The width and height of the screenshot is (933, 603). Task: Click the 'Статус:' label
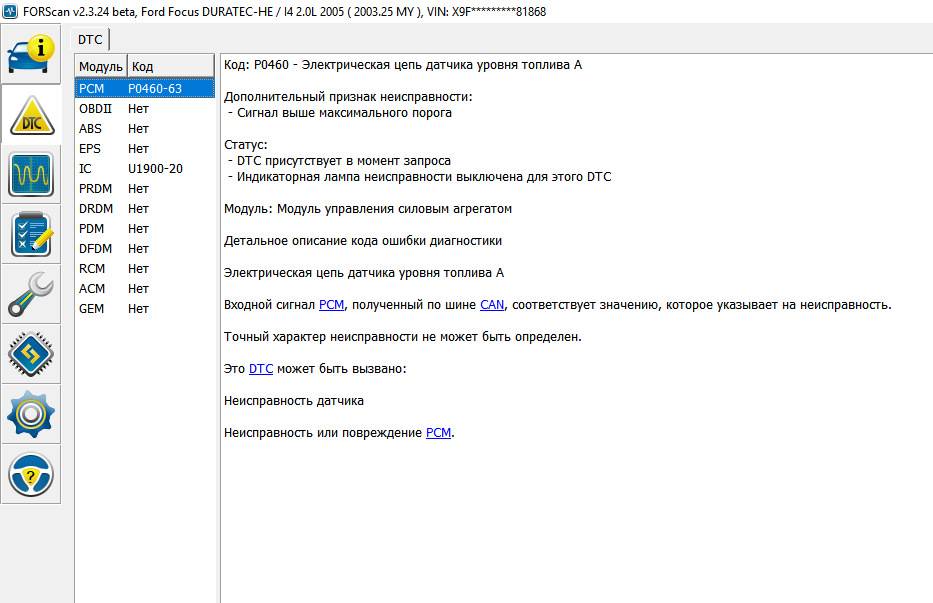tap(246, 145)
